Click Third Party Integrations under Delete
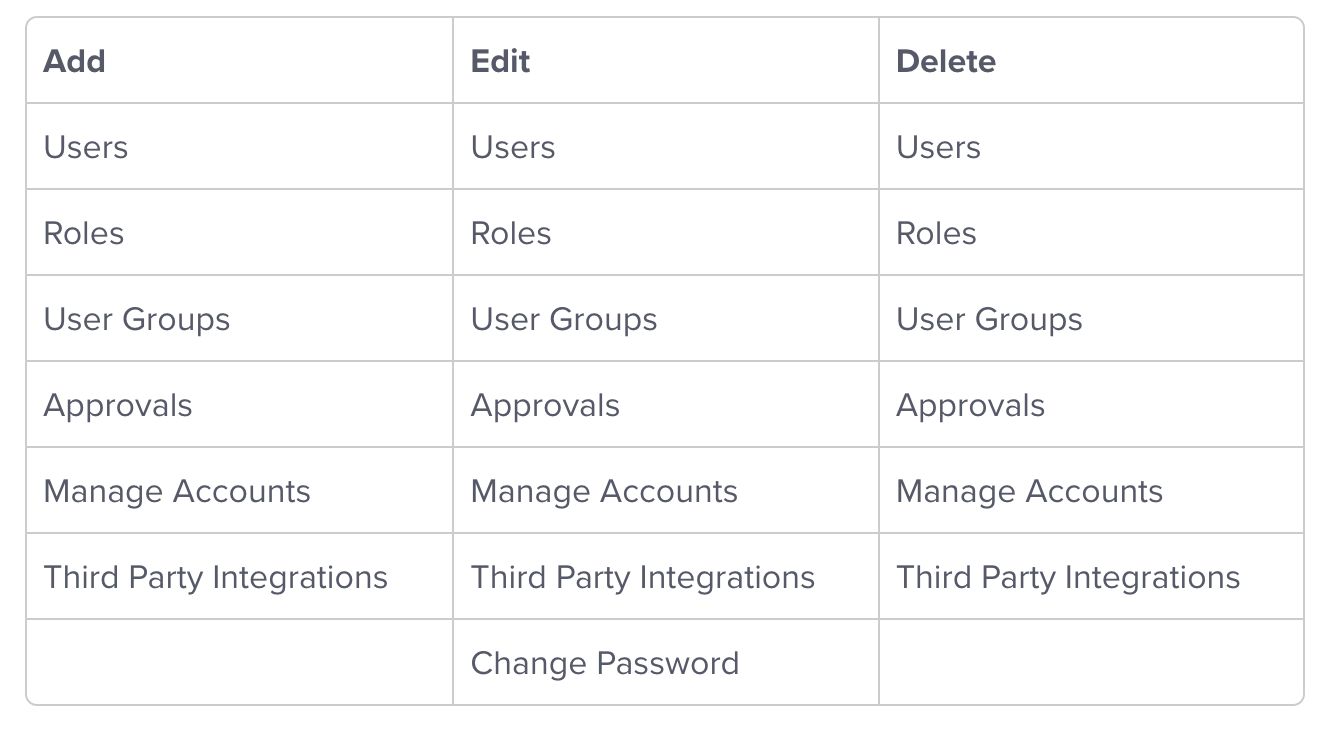1320x736 pixels. point(1068,577)
